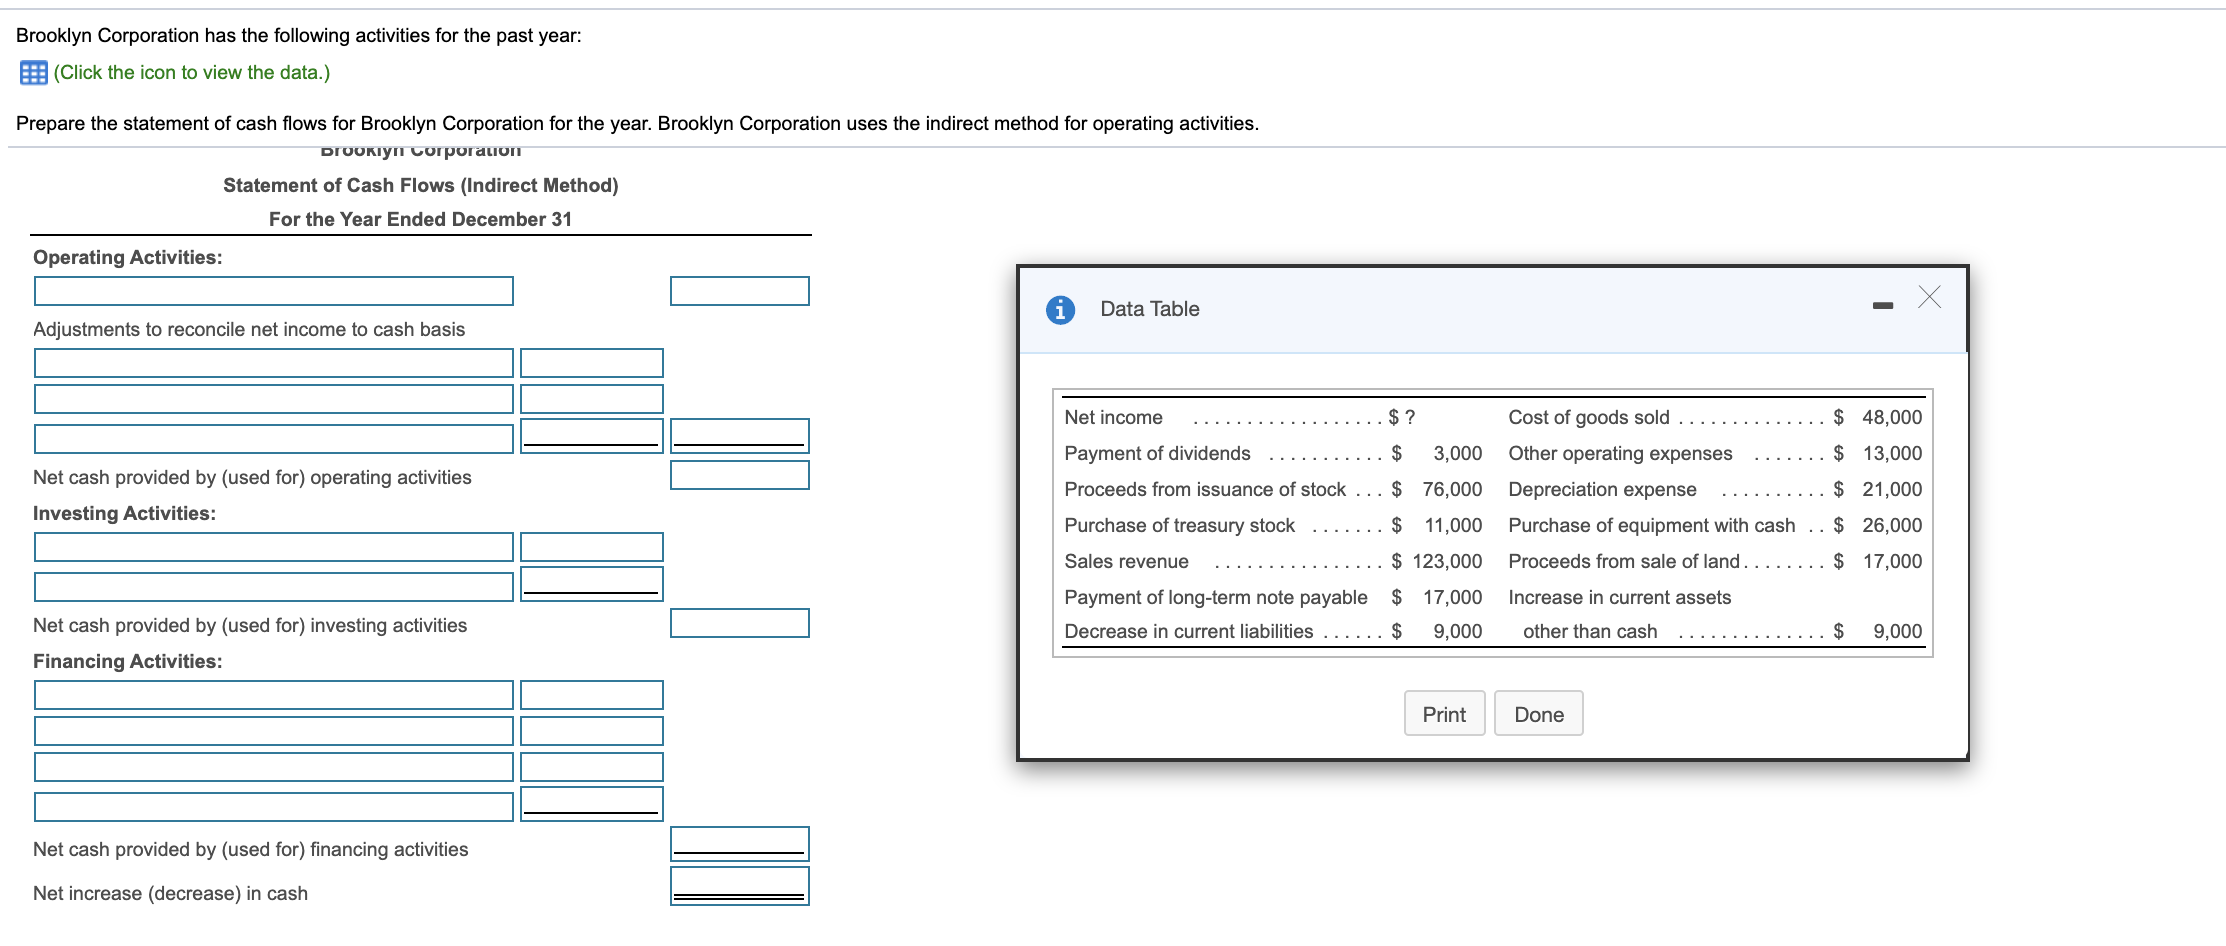
Task: Click the net increase (decrease) in cash field
Action: (x=740, y=886)
